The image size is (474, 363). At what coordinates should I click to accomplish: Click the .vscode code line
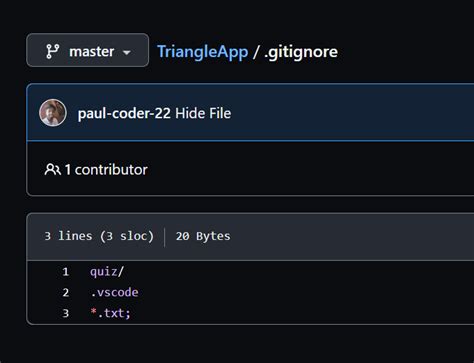(114, 292)
